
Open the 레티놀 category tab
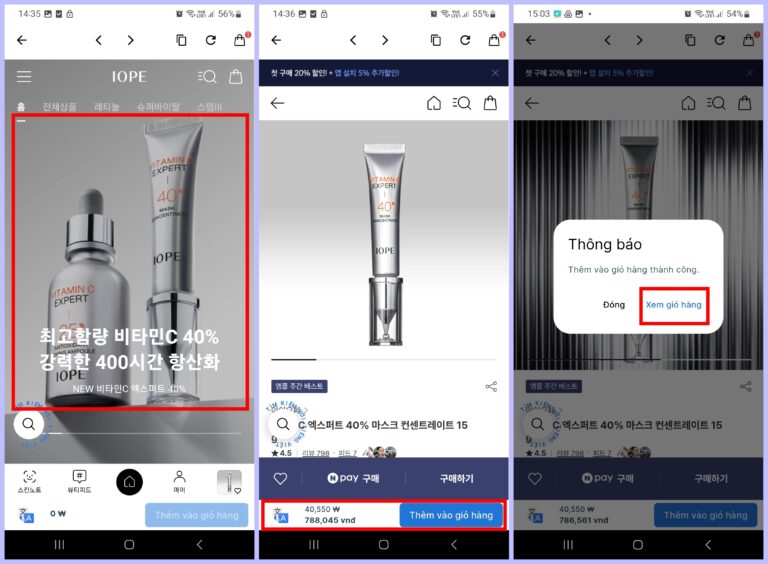(x=107, y=107)
